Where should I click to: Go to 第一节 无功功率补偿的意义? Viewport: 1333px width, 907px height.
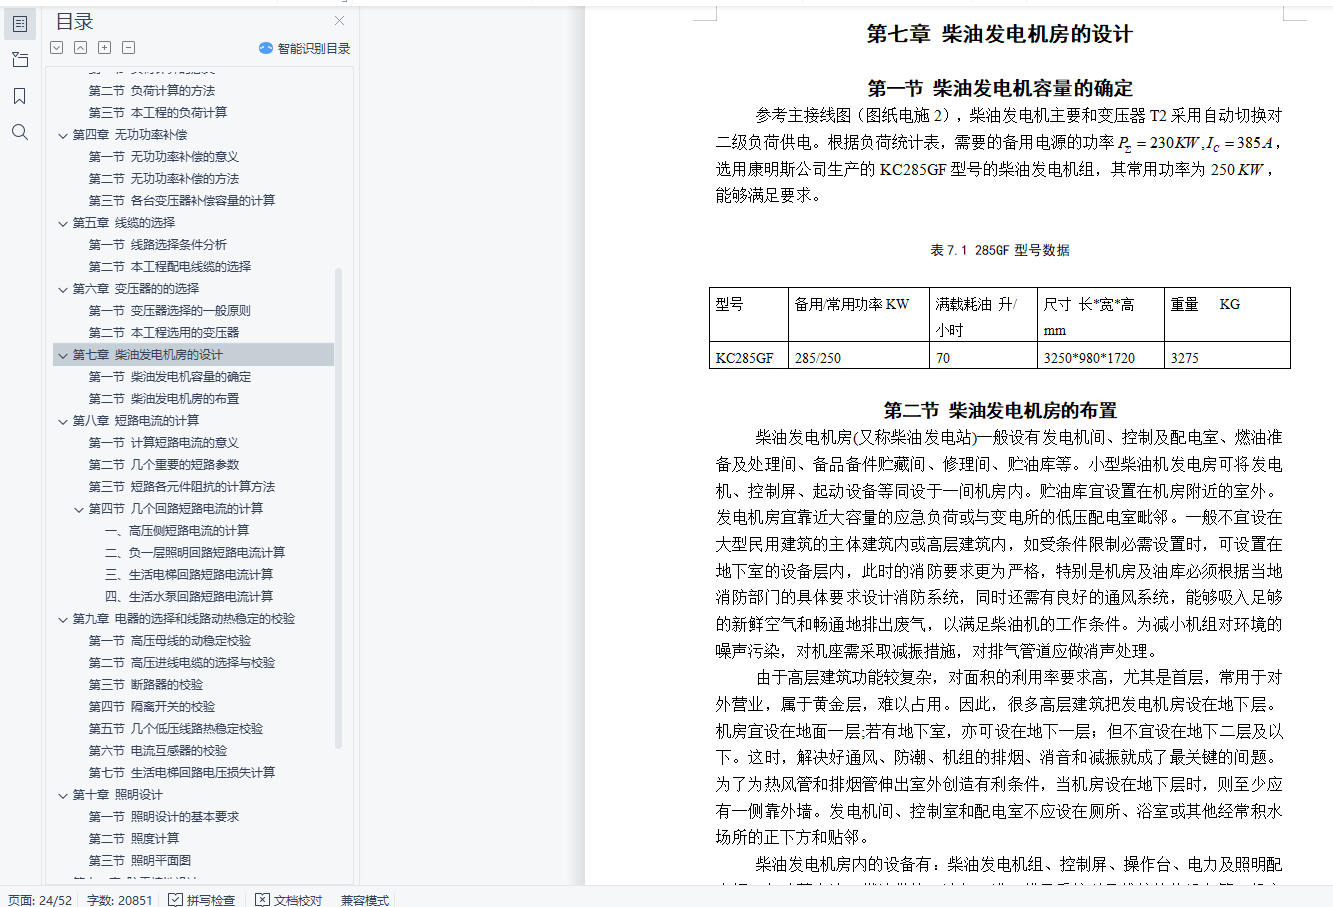tap(164, 157)
